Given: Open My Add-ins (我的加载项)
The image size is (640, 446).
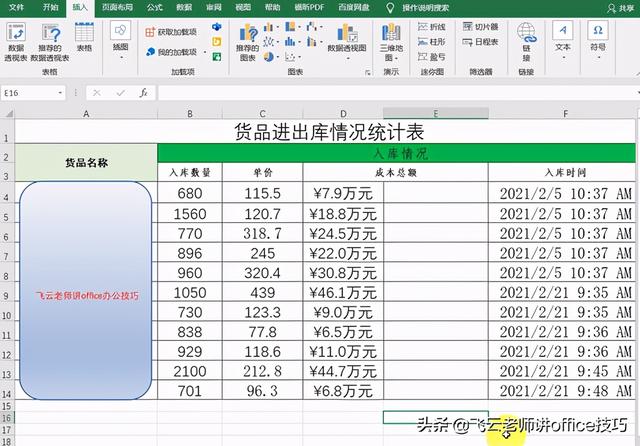Looking at the screenshot, I should tap(172, 52).
